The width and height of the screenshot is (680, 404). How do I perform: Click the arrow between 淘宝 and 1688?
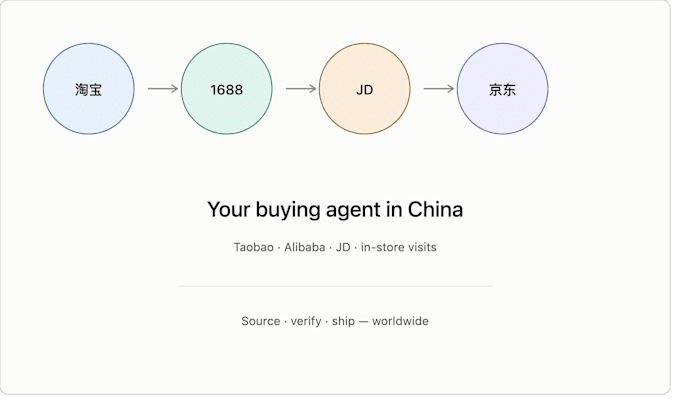pyautogui.click(x=163, y=89)
